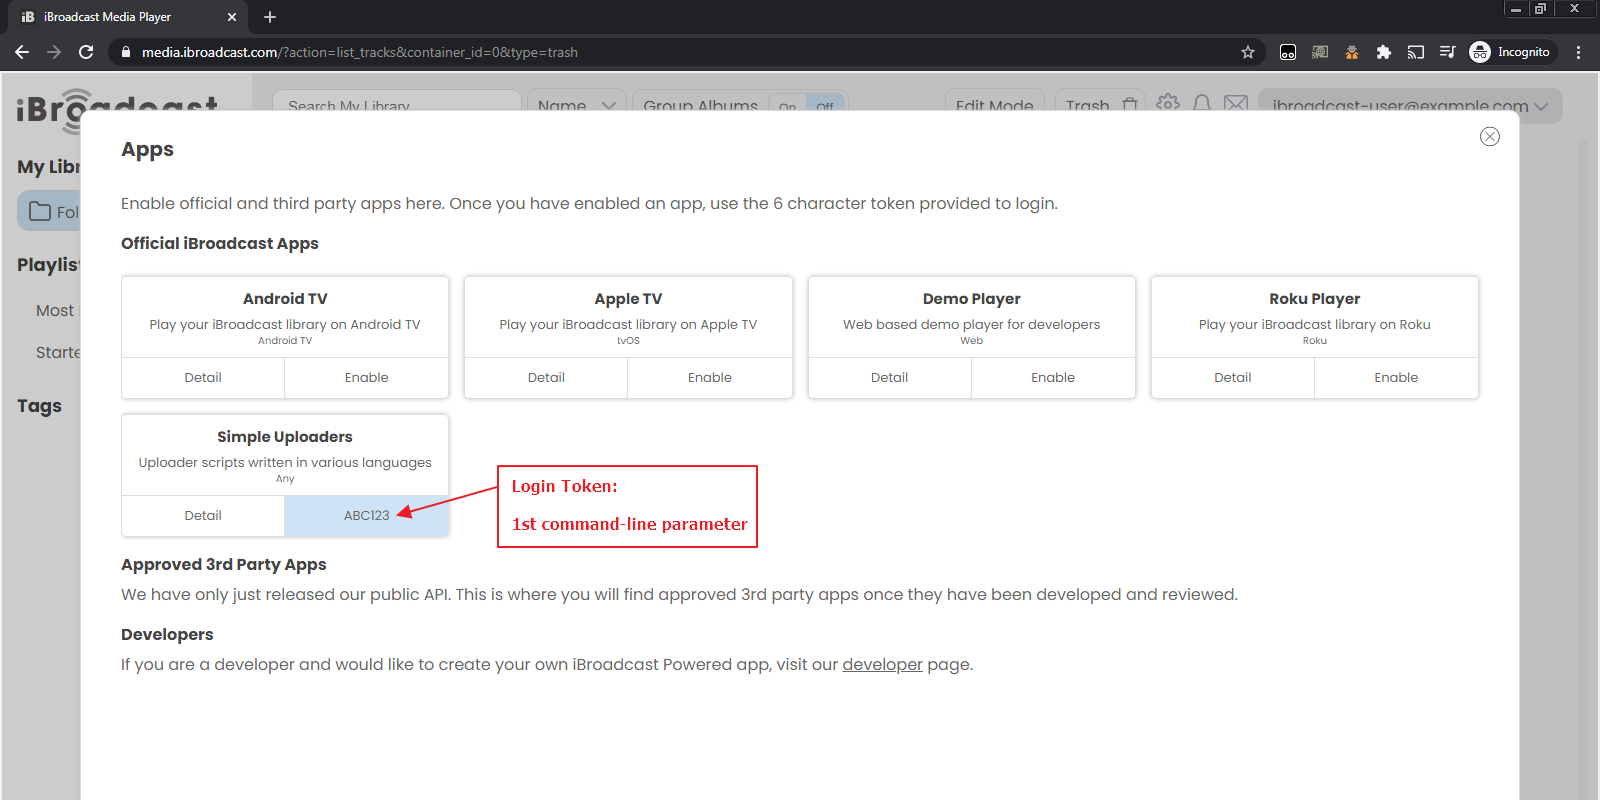The height and width of the screenshot is (800, 1600).
Task: Open the Name sort dropdown
Action: pos(577,105)
